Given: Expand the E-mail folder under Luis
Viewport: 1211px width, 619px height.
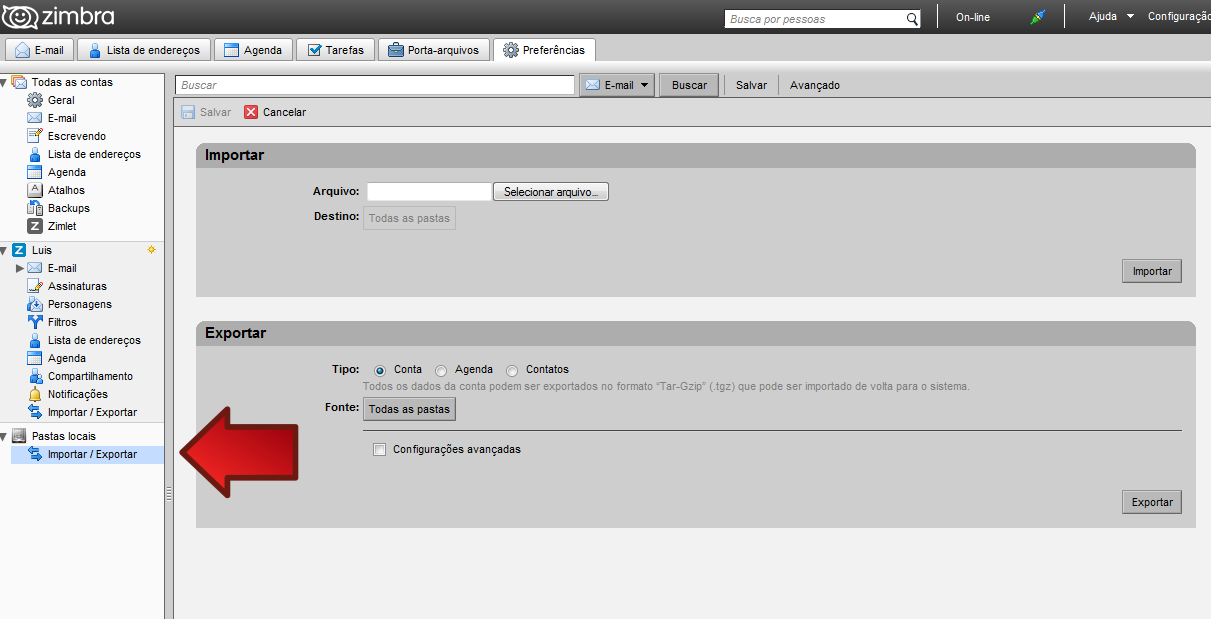Looking at the screenshot, I should coord(19,268).
